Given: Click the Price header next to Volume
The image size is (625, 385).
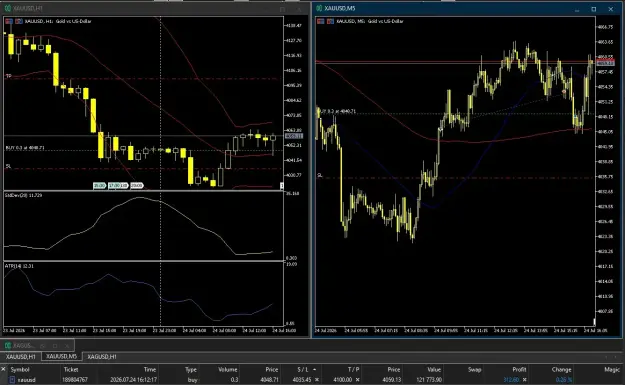Looking at the screenshot, I should 272,369.
